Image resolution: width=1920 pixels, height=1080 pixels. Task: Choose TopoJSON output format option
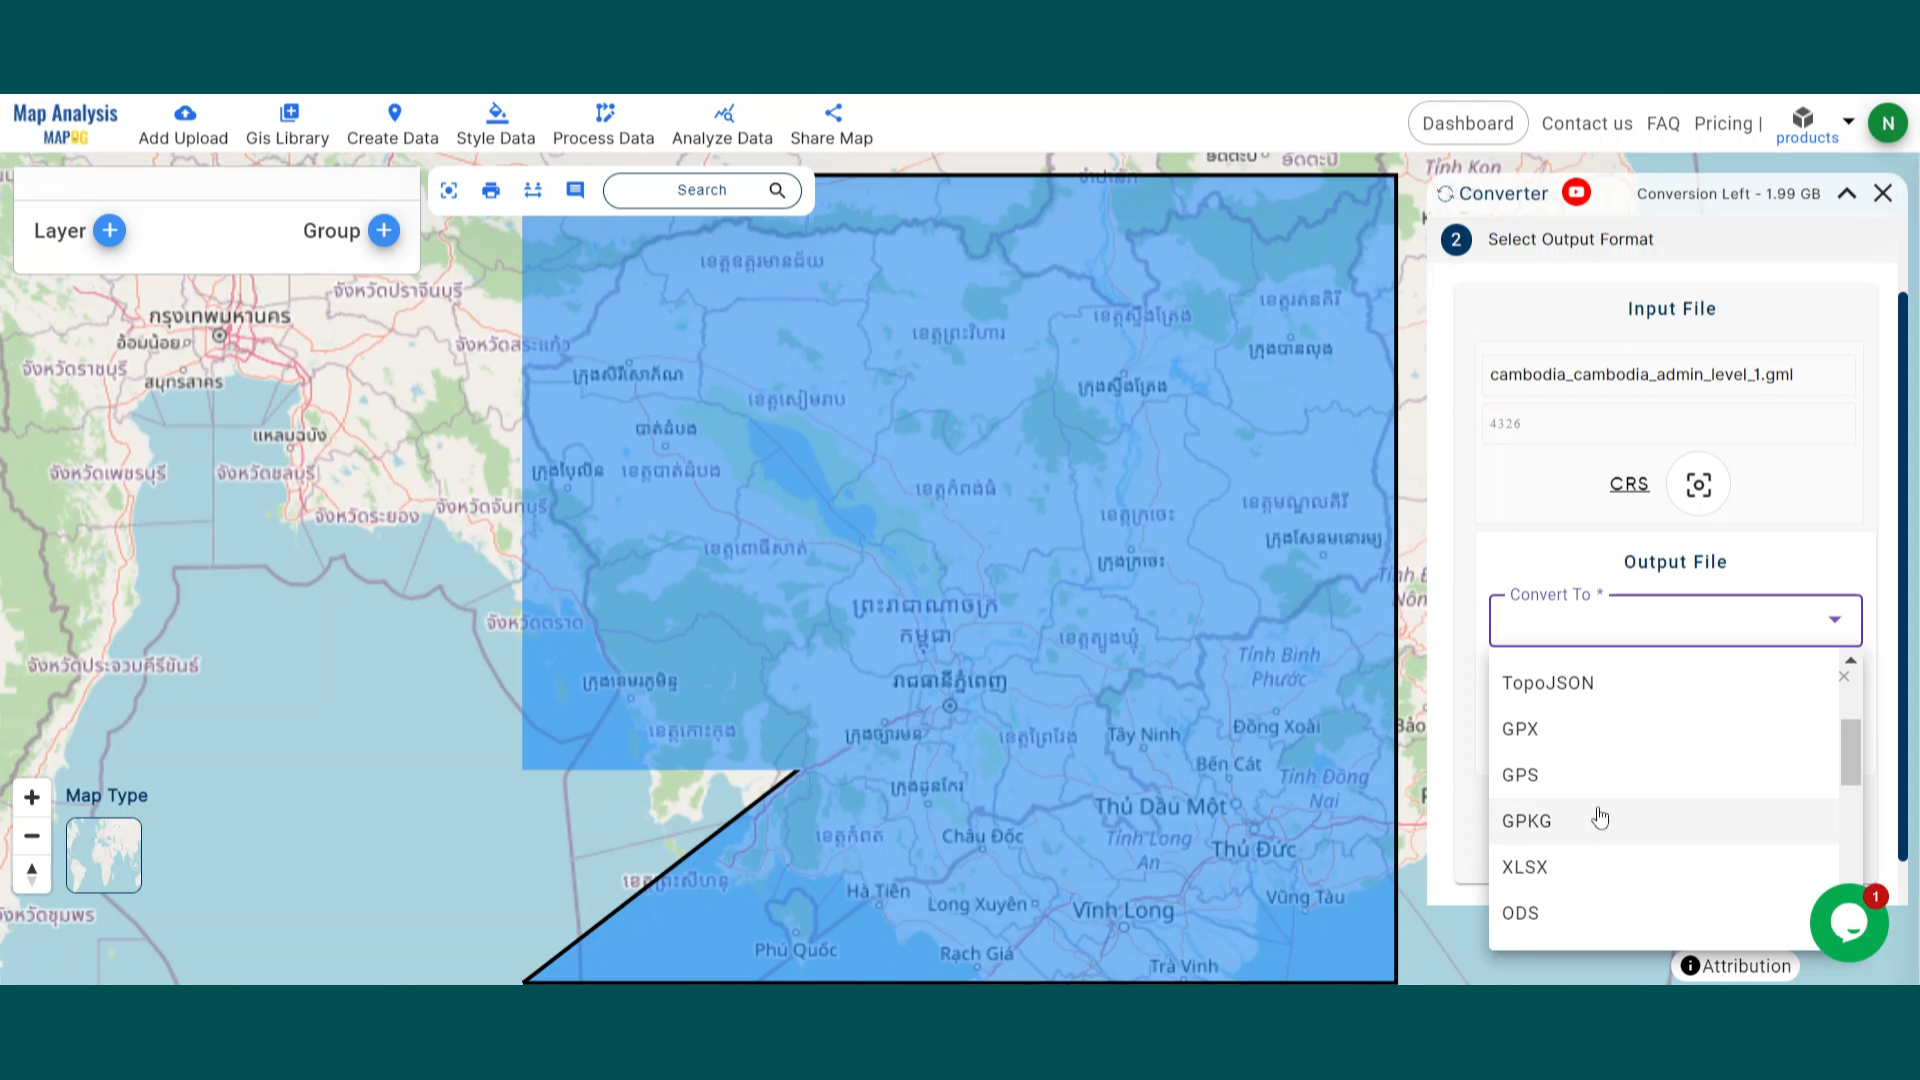point(1547,683)
